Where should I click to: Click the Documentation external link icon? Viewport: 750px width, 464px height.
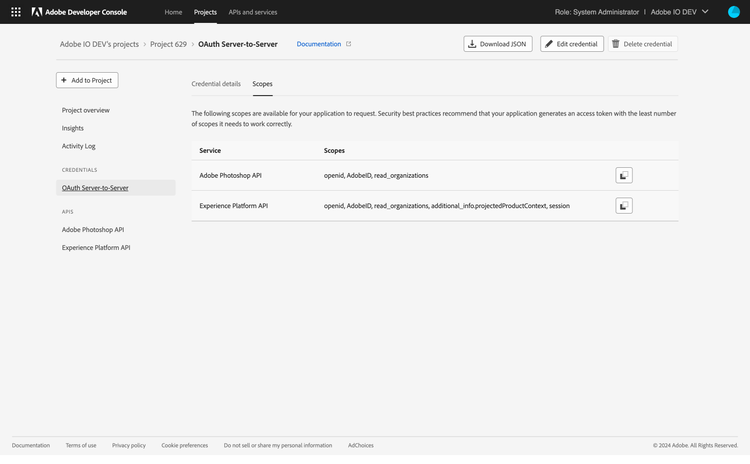[348, 44]
